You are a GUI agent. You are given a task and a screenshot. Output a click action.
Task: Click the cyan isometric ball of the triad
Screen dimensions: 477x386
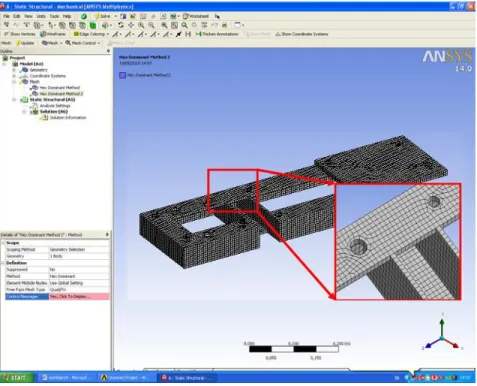(442, 338)
